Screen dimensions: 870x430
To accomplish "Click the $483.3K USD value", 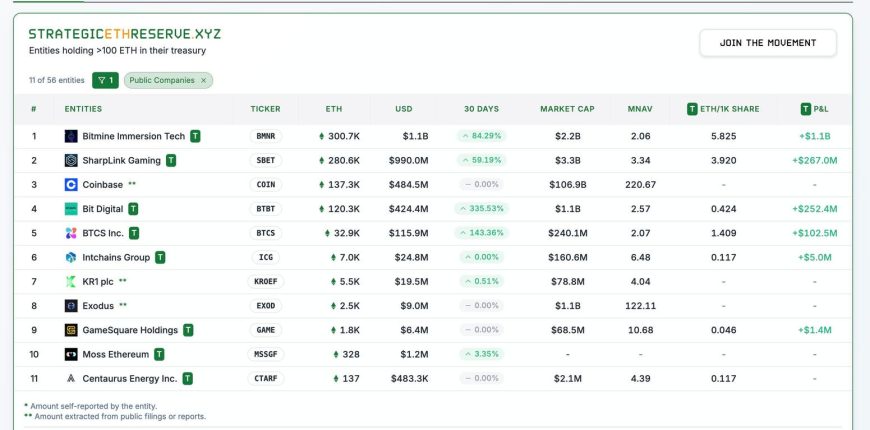I will (x=409, y=378).
